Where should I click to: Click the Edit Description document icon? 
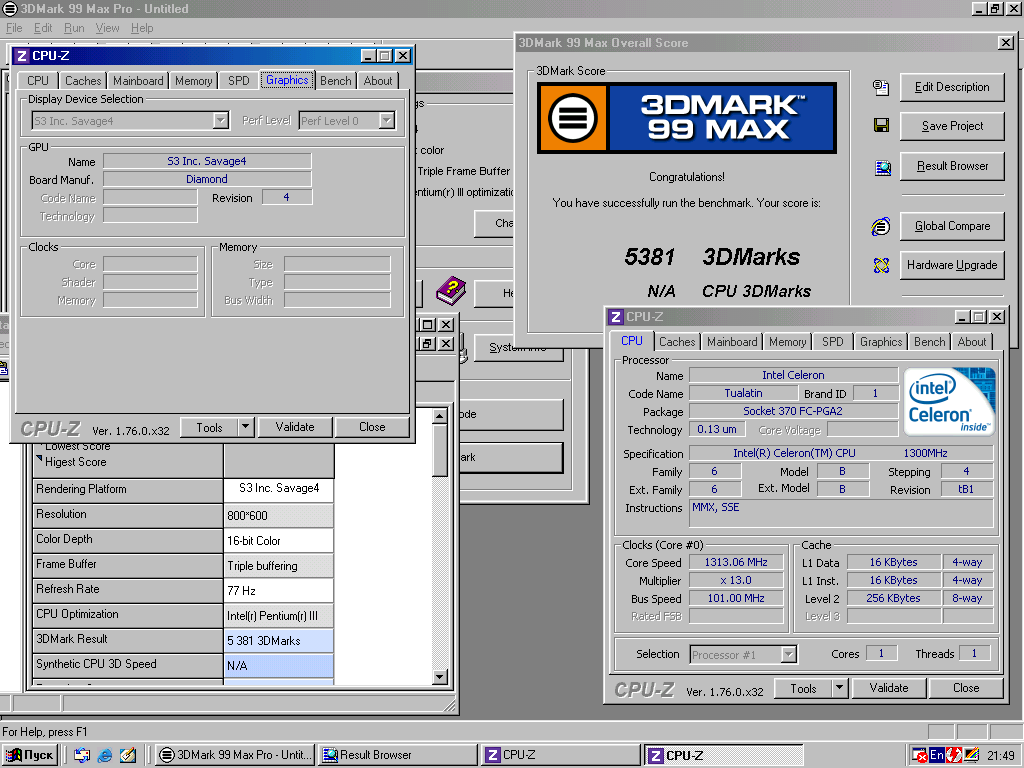pyautogui.click(x=881, y=88)
